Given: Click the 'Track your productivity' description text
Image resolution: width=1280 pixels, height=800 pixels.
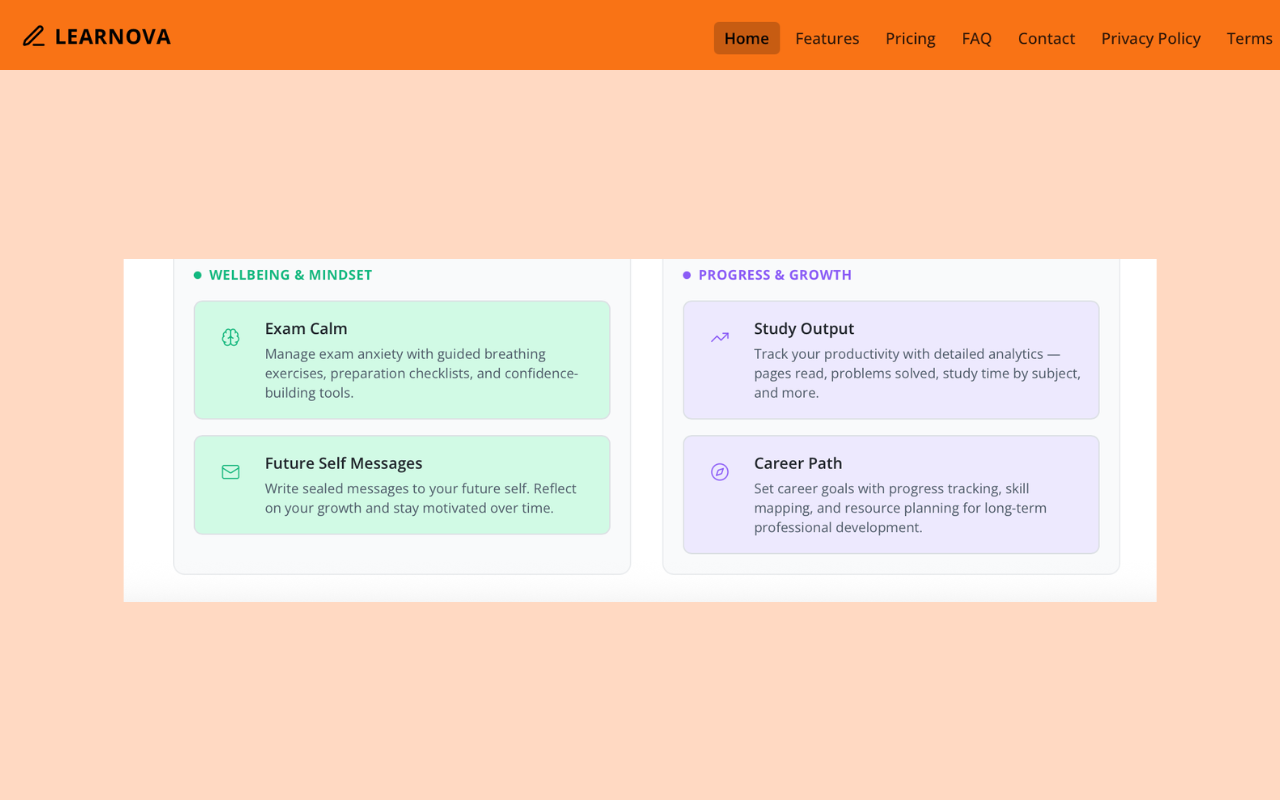Looking at the screenshot, I should (917, 373).
